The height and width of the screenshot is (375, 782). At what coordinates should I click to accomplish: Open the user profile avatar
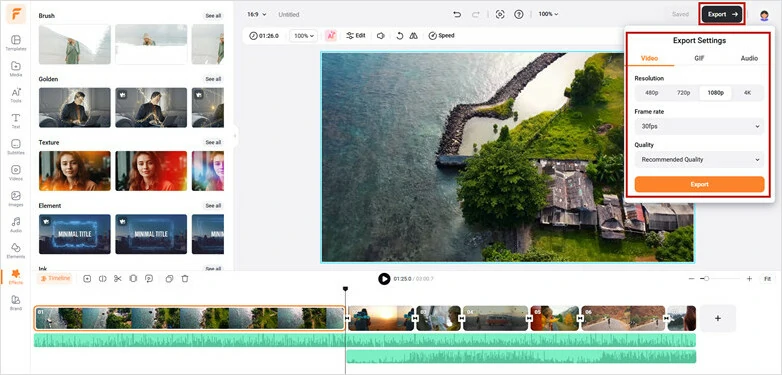pyautogui.click(x=764, y=15)
